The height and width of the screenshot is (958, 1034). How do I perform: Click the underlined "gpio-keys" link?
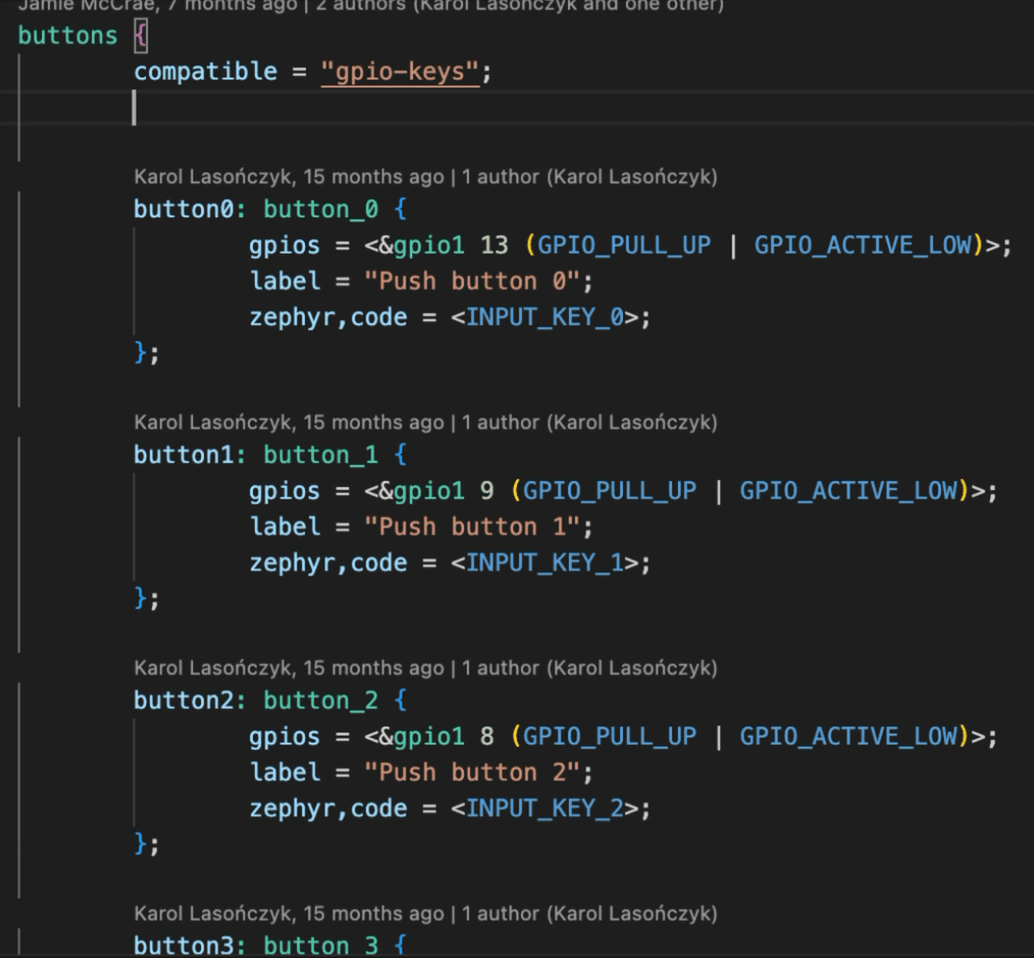[399, 71]
